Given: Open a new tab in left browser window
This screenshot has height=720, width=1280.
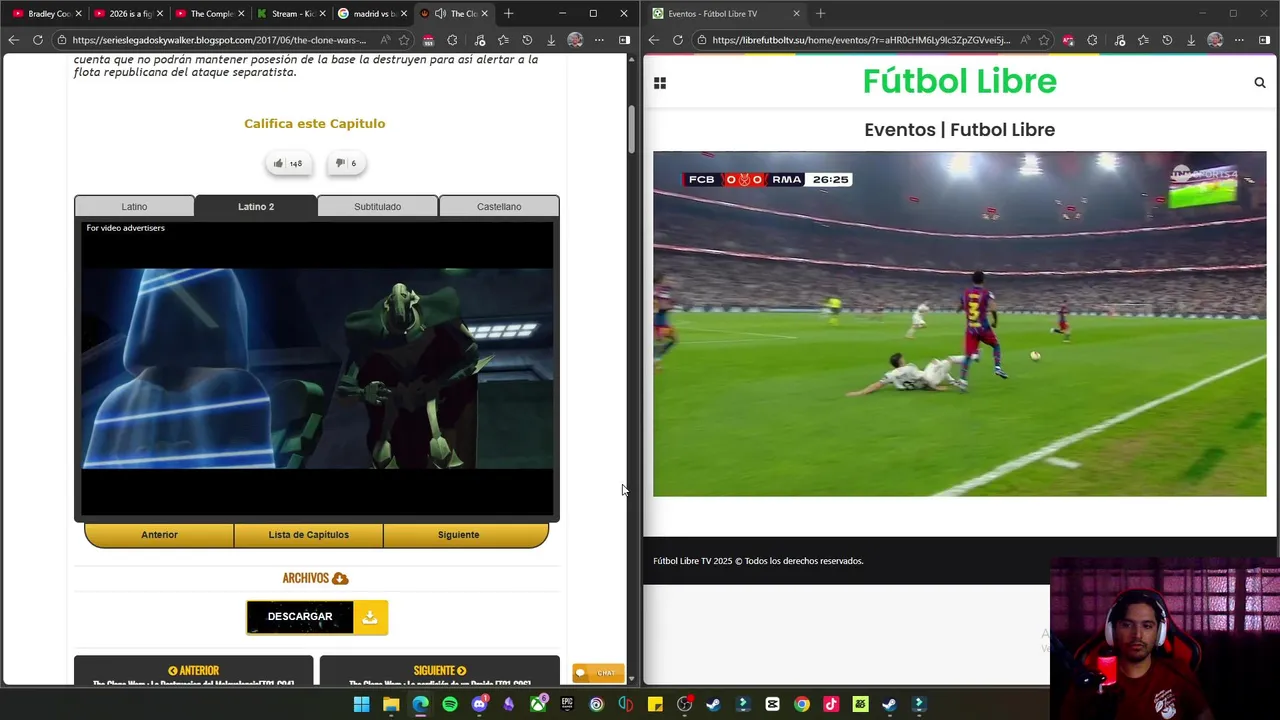Looking at the screenshot, I should [x=508, y=13].
